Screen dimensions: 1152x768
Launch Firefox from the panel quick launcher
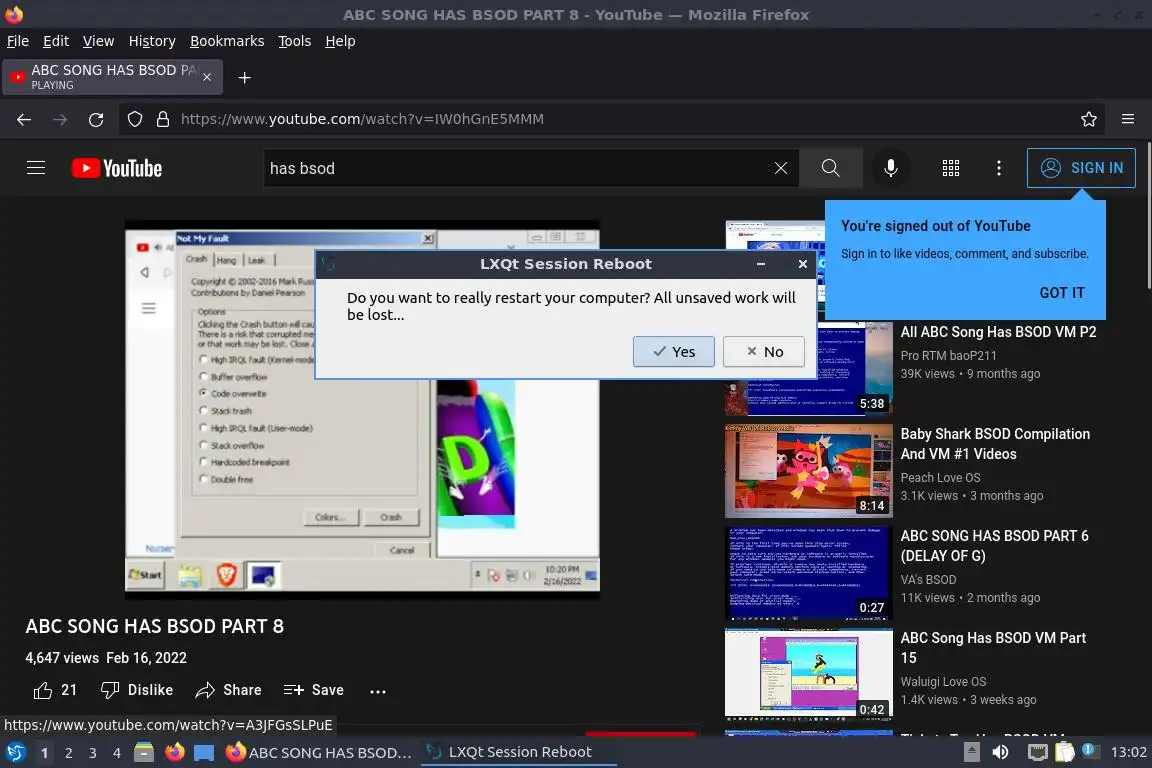(174, 752)
